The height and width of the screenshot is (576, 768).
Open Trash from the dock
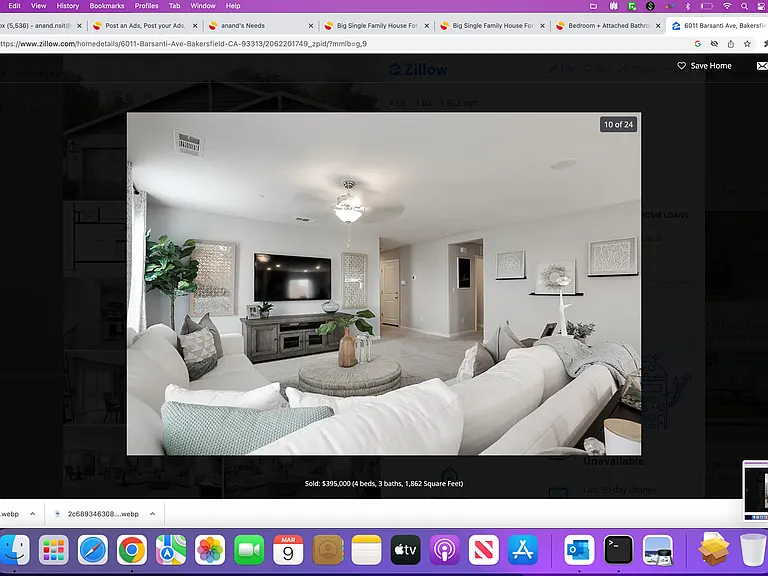click(x=753, y=550)
